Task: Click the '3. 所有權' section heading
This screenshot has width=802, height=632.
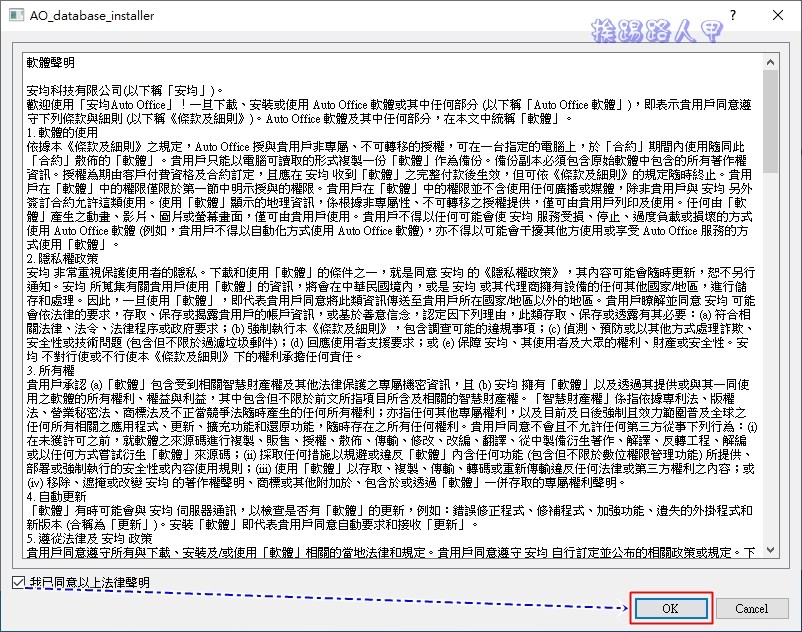Action: tap(51, 370)
